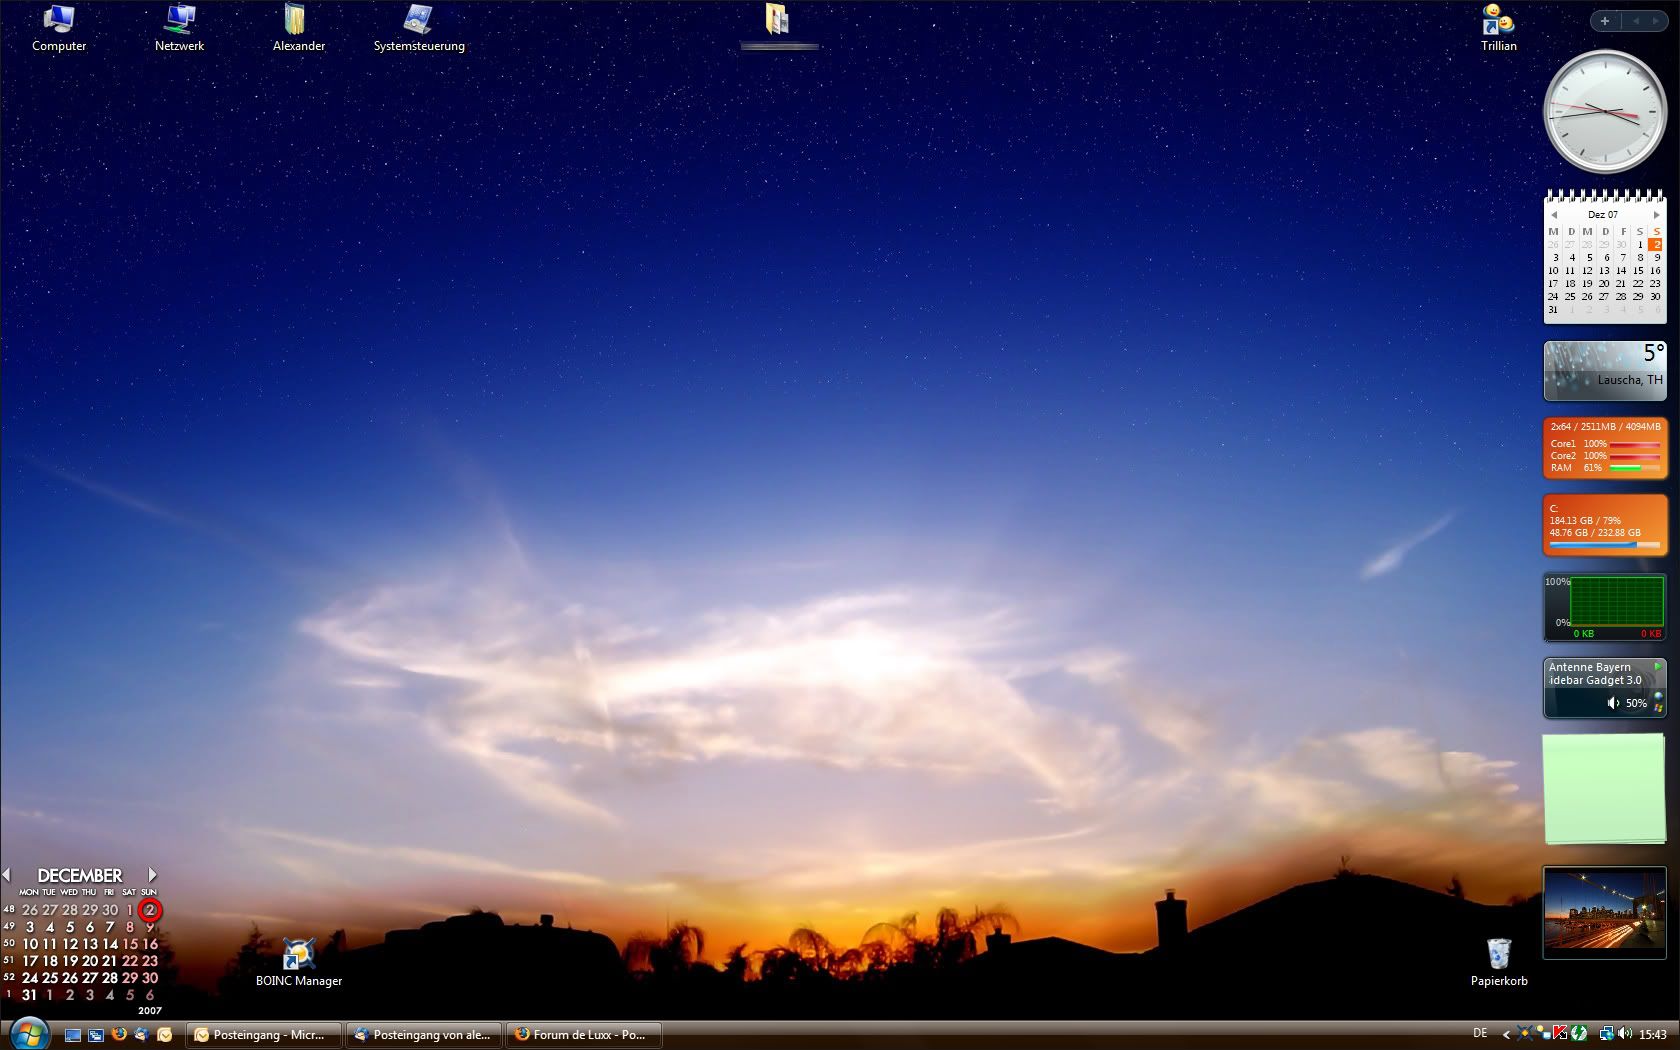Mute the radio gadget speaker
This screenshot has height=1050, width=1680.
[1613, 703]
